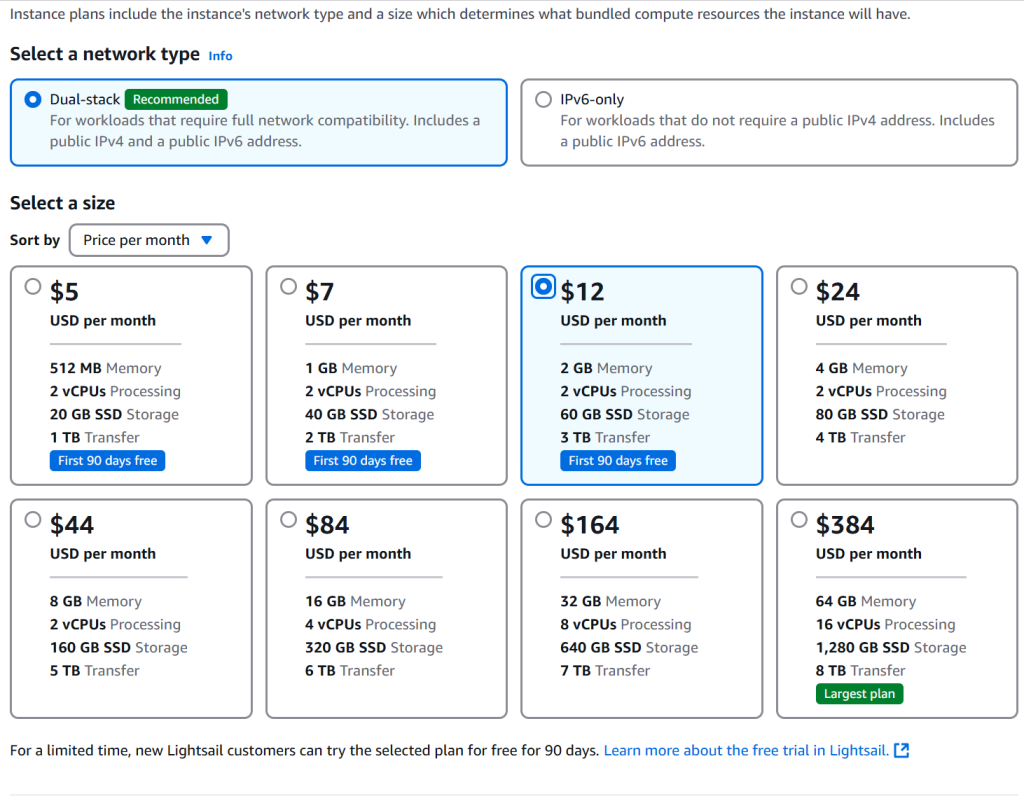Select the $5 per month plan
The image size is (1024, 796).
click(33, 287)
